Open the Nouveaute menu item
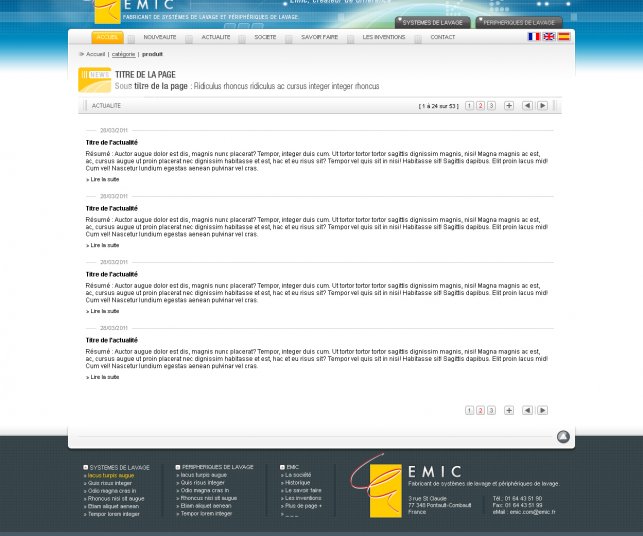 point(160,37)
